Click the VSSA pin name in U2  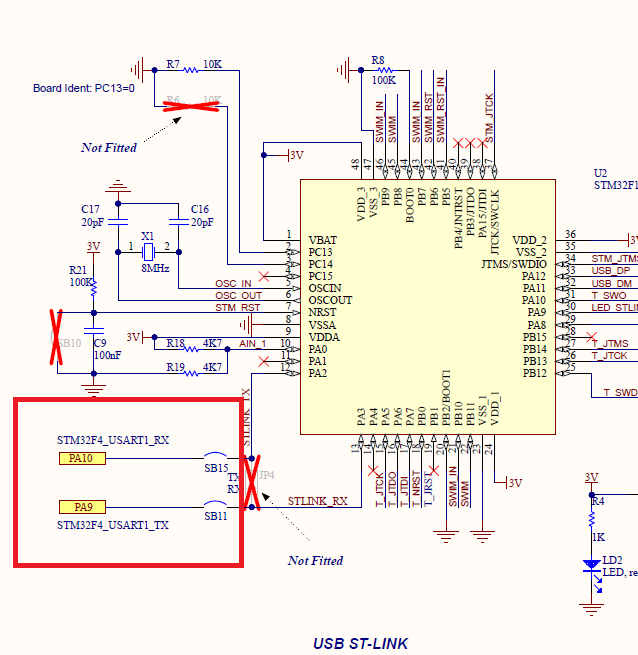[x=322, y=325]
